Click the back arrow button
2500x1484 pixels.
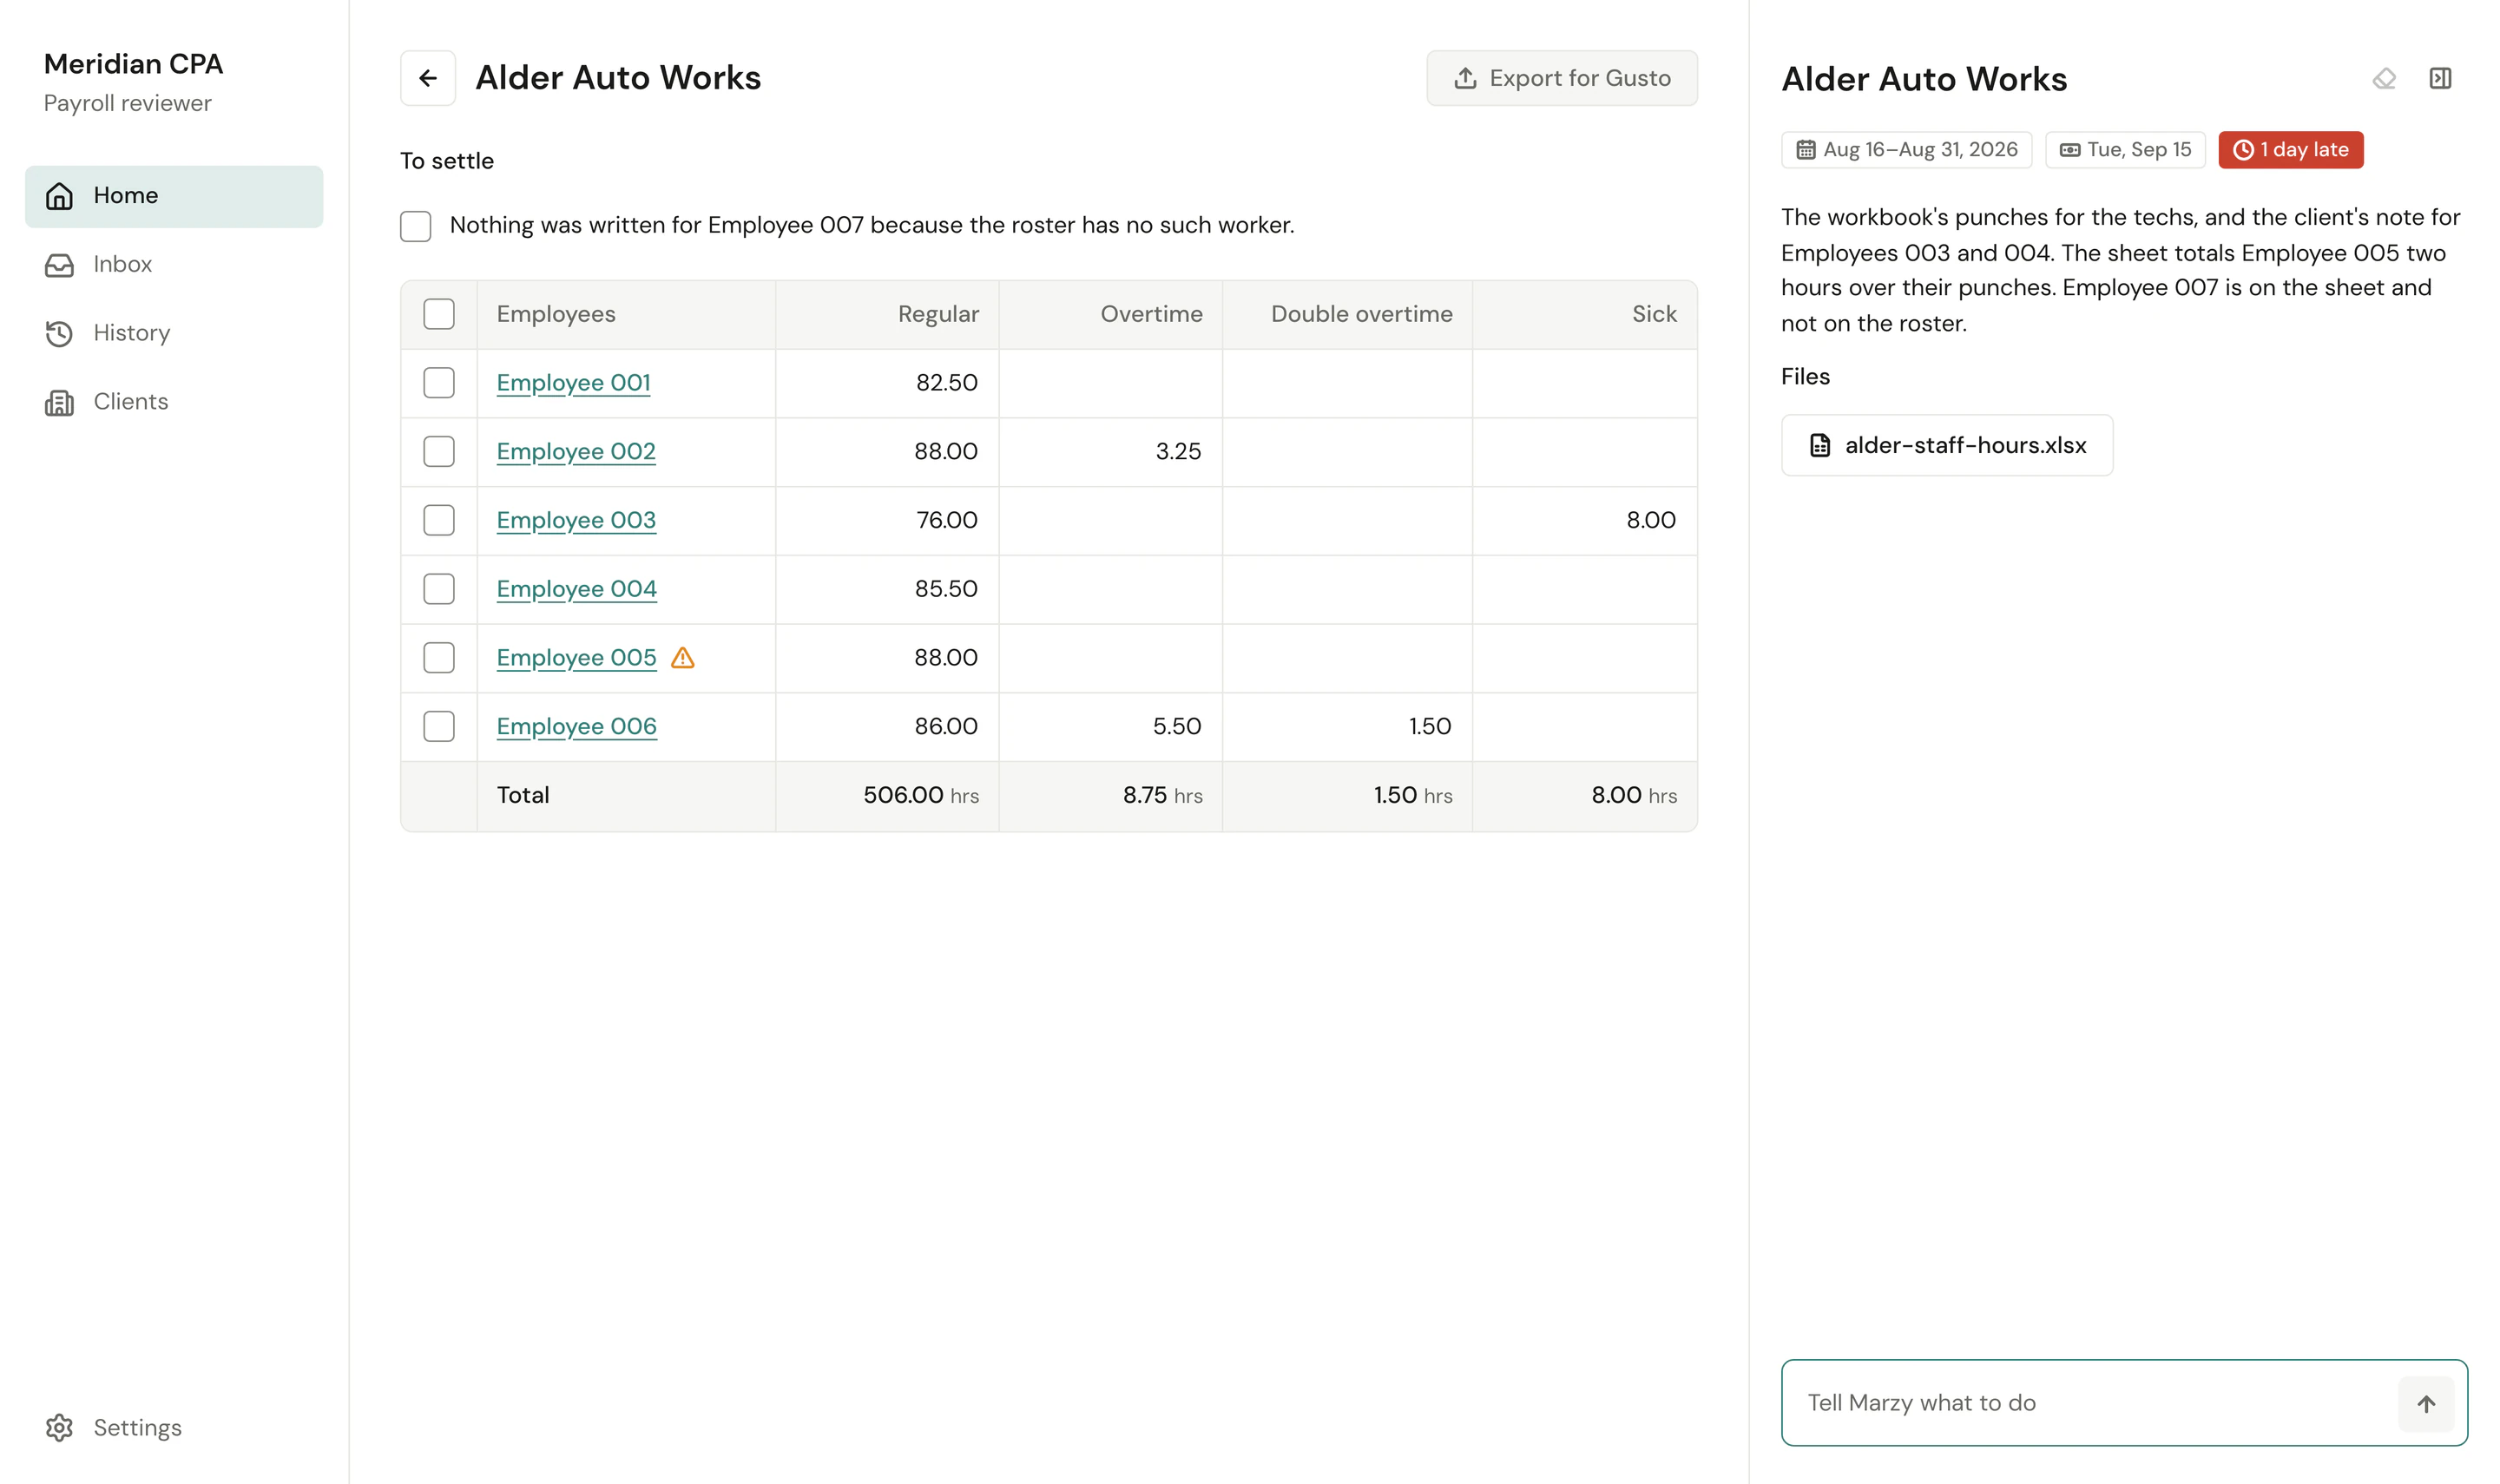428,78
